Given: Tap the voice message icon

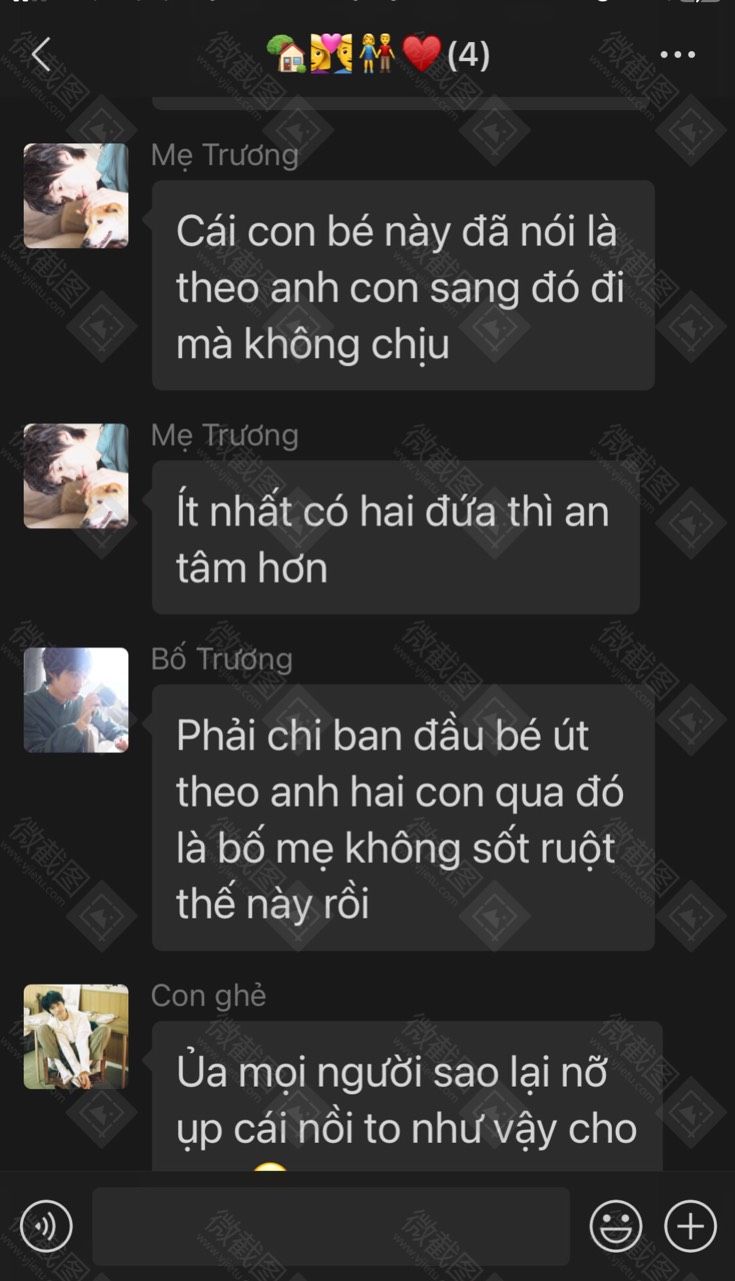Looking at the screenshot, I should click(46, 1226).
